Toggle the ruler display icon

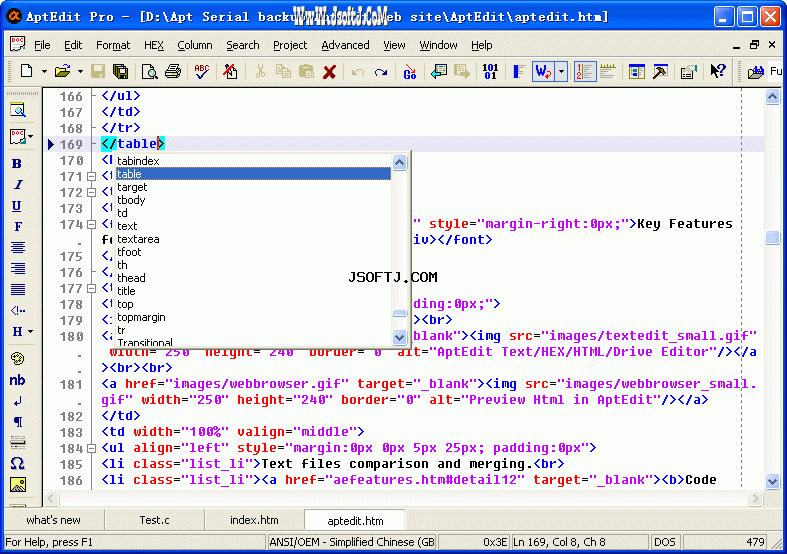pos(608,71)
